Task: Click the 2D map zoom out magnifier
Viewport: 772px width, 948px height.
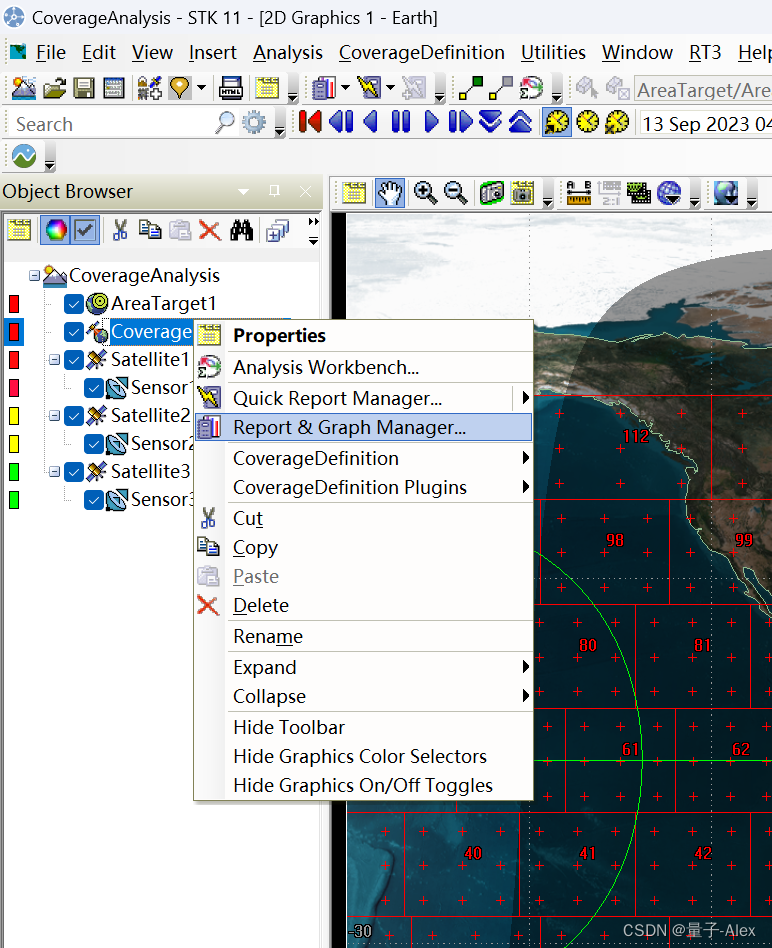Action: pos(456,193)
